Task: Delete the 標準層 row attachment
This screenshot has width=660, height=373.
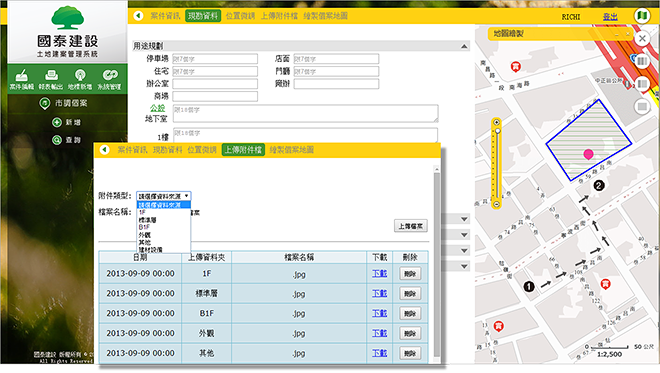Action: pos(410,294)
